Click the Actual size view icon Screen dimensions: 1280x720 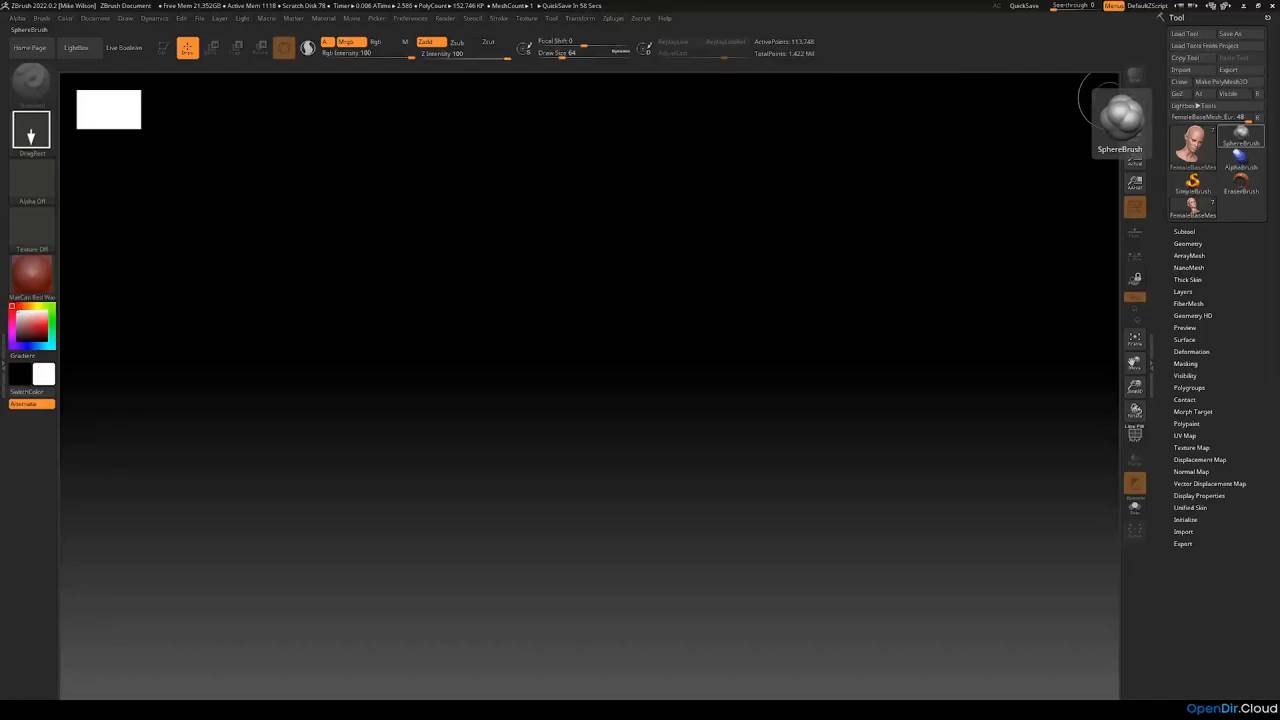click(x=1135, y=160)
